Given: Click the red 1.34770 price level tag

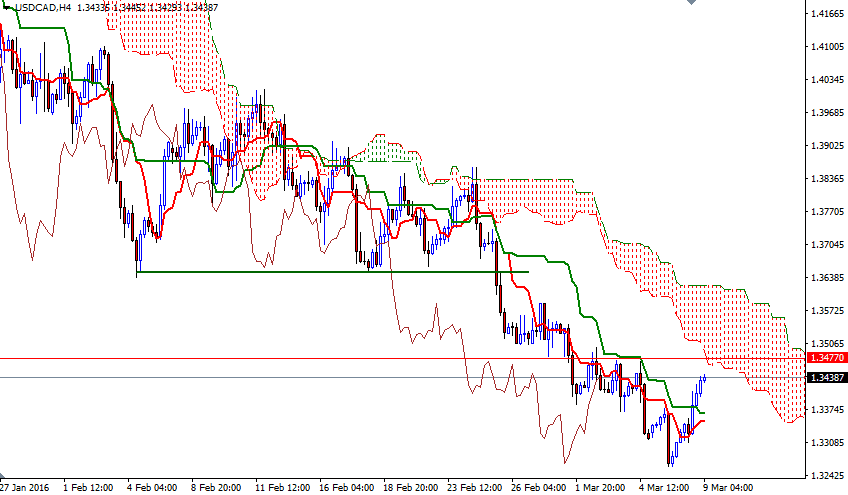Looking at the screenshot, I should [x=826, y=357].
